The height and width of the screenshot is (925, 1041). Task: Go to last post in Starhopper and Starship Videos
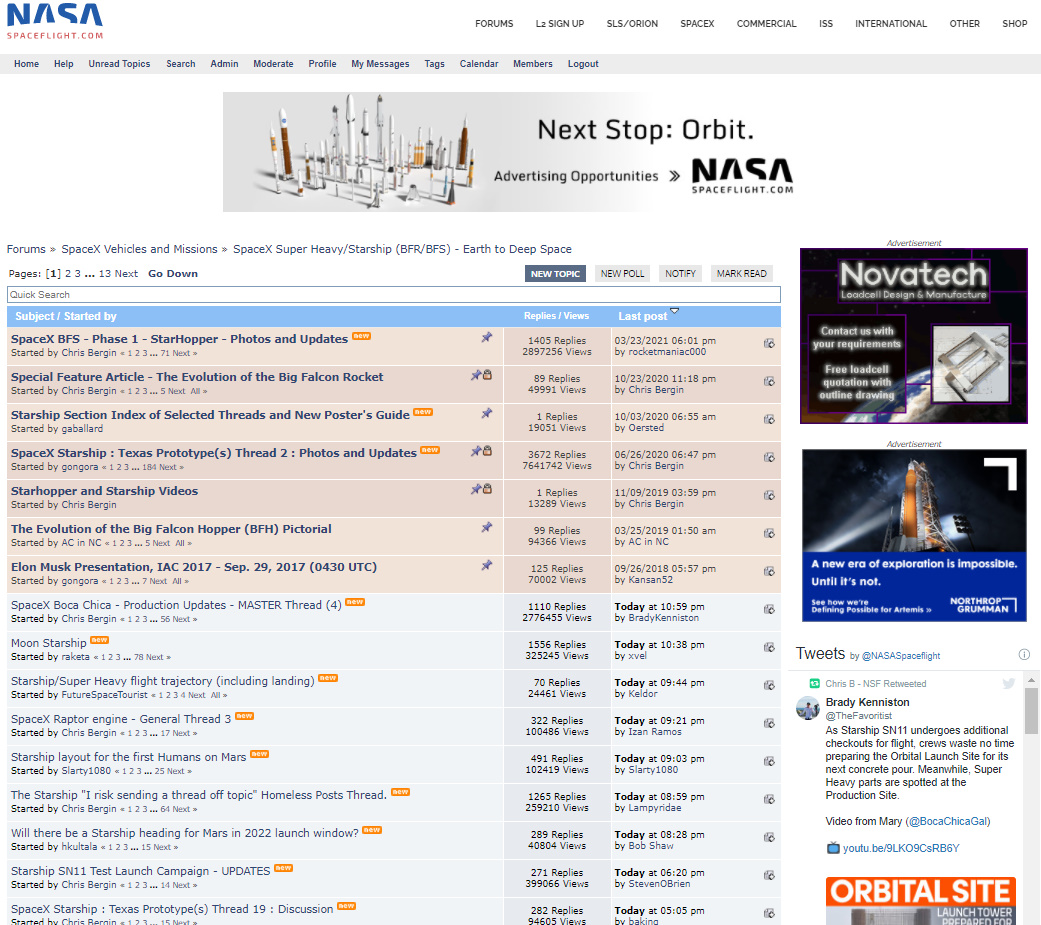coord(769,495)
